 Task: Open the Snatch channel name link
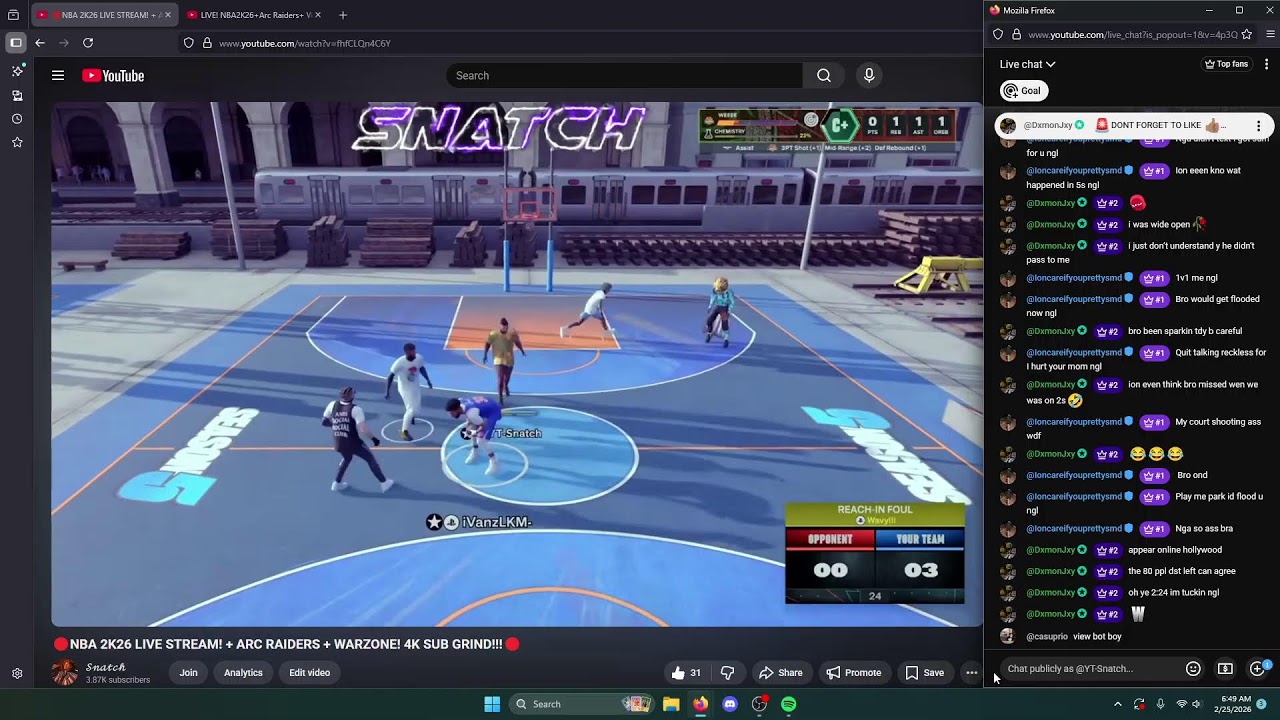coord(105,667)
